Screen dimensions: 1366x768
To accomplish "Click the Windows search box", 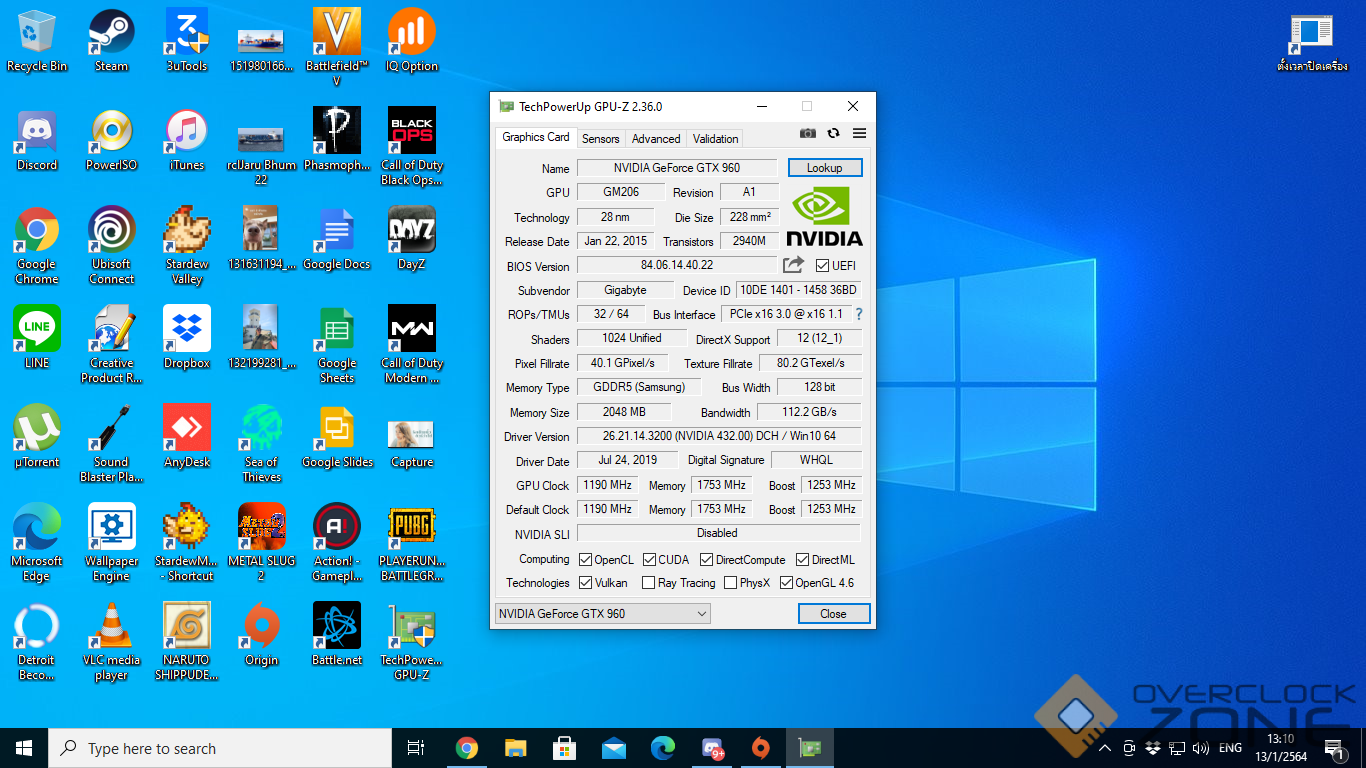I will (x=220, y=748).
